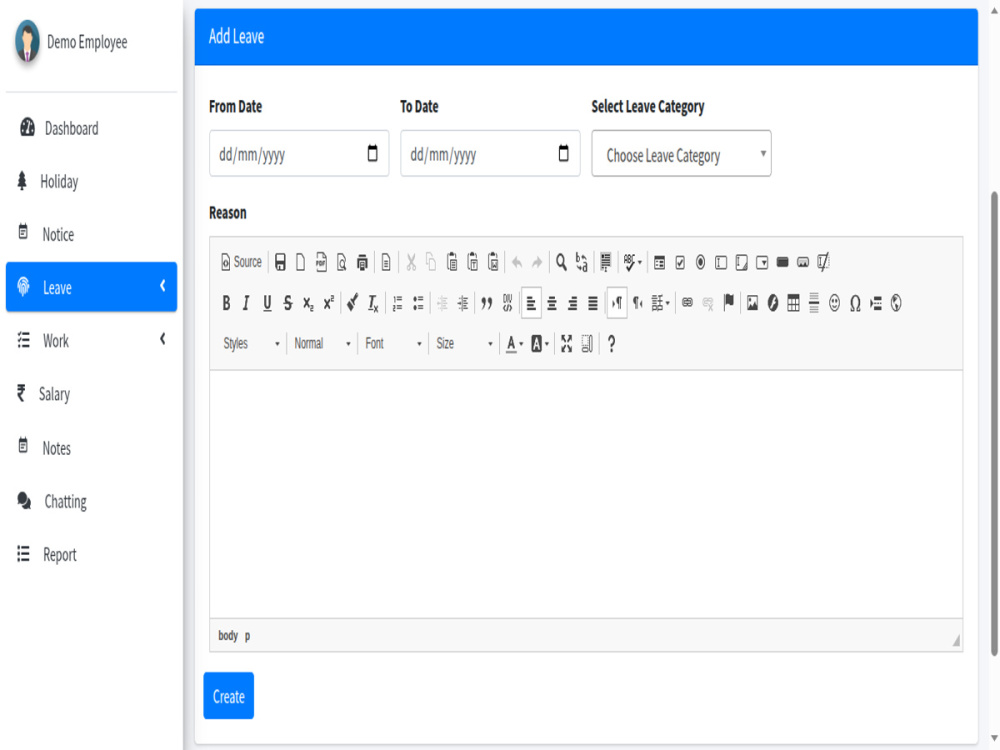The width and height of the screenshot is (1000, 750).
Task: Click the Replace icon
Action: pyautogui.click(x=581, y=262)
